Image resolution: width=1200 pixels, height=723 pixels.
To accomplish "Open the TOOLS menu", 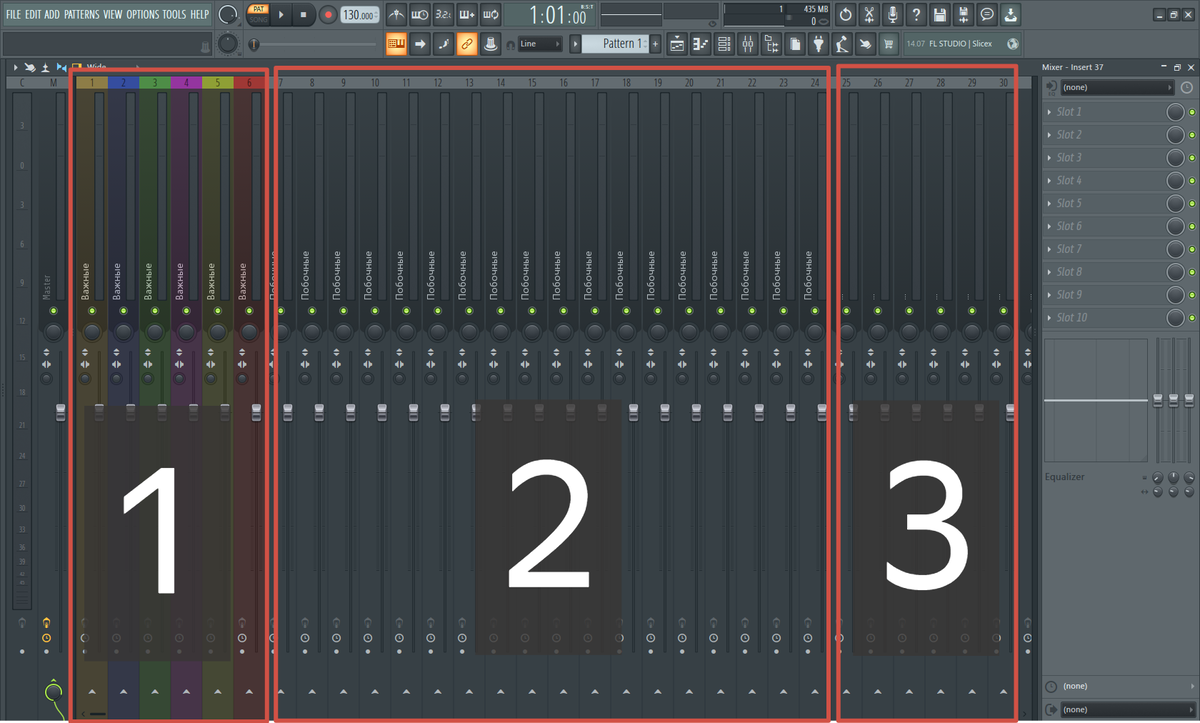I will [x=175, y=15].
